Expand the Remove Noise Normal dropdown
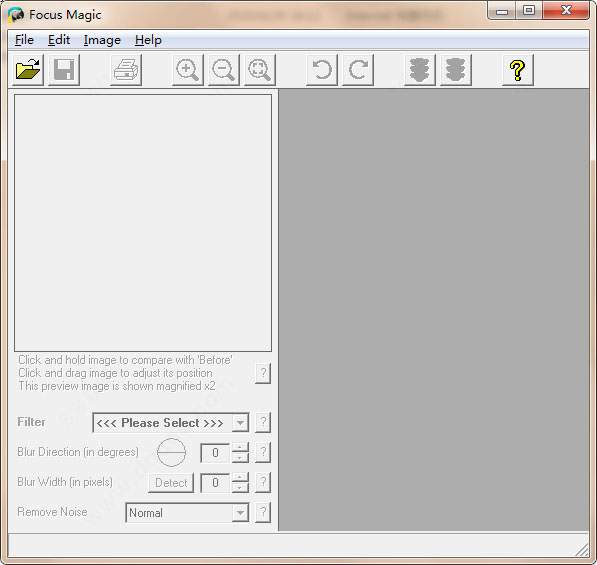Image resolution: width=597 pixels, height=565 pixels. 240,512
